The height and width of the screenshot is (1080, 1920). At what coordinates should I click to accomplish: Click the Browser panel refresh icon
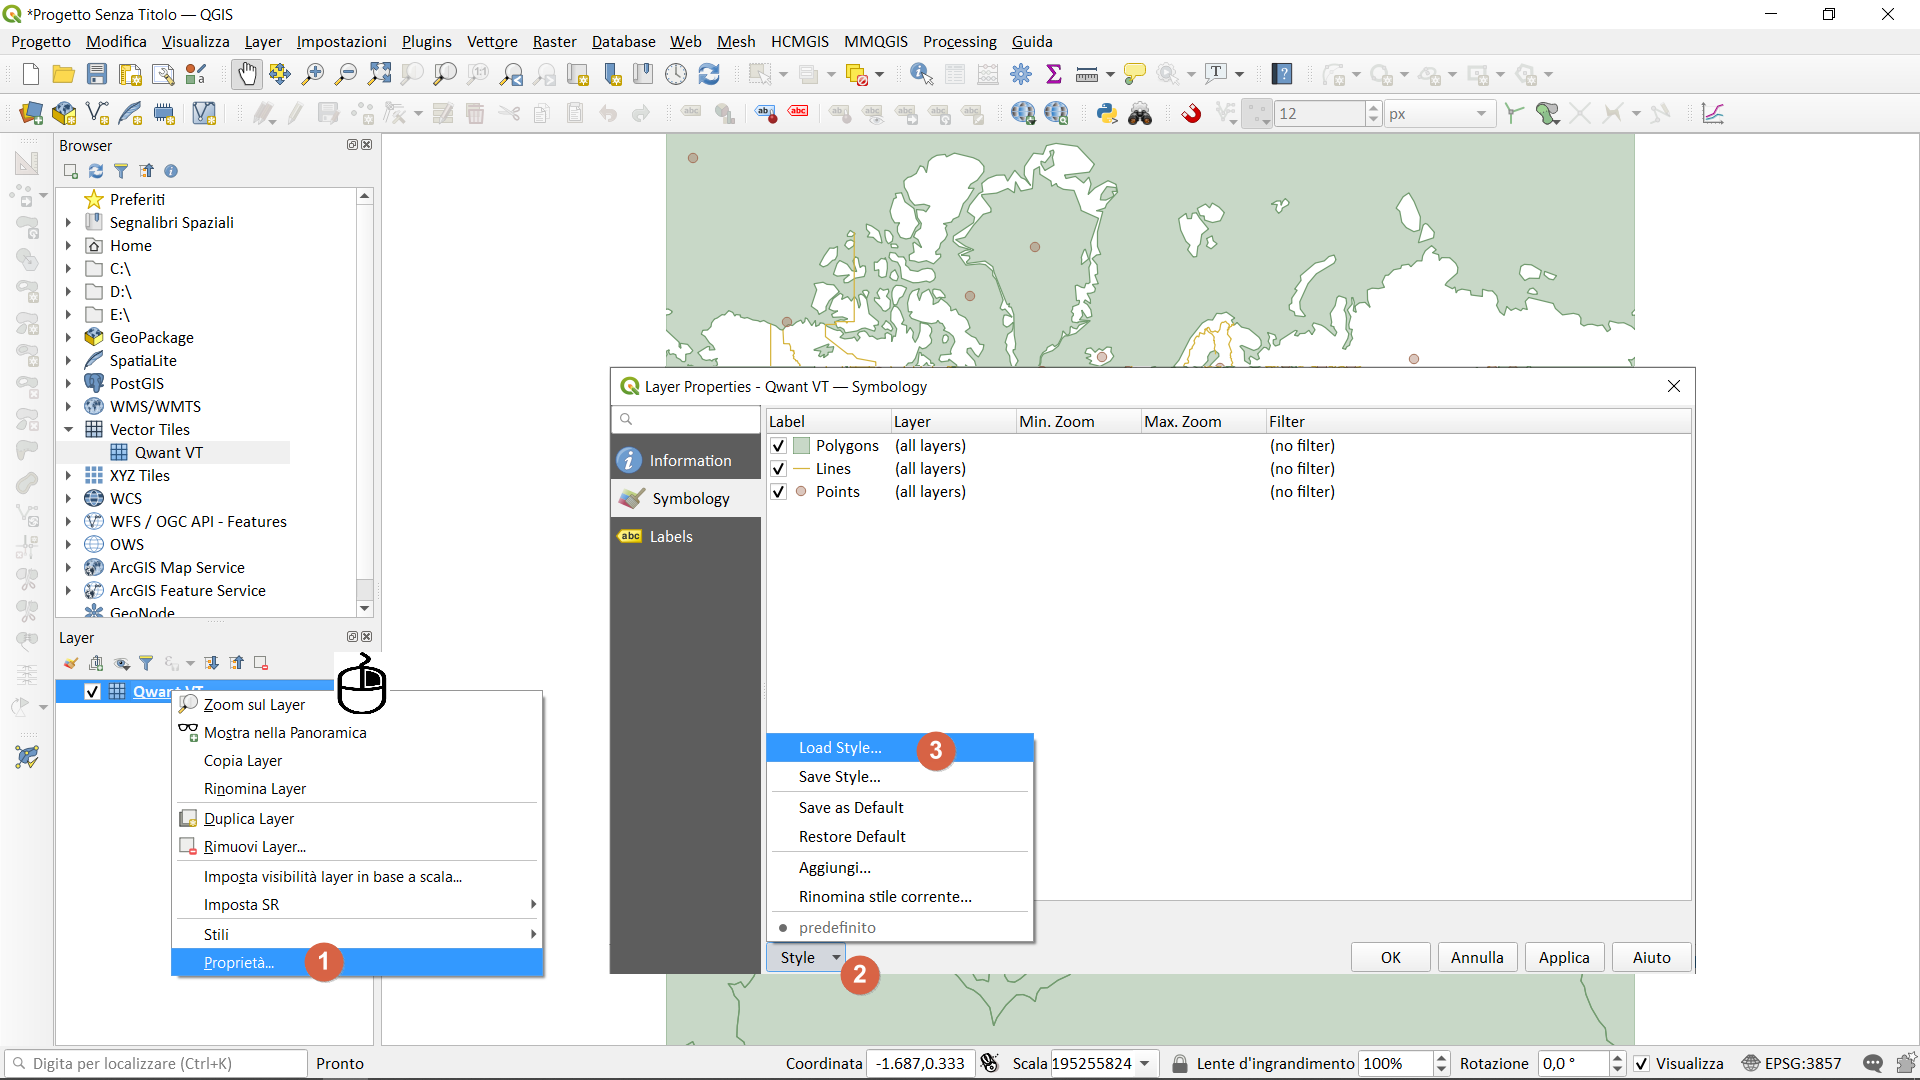(96, 171)
